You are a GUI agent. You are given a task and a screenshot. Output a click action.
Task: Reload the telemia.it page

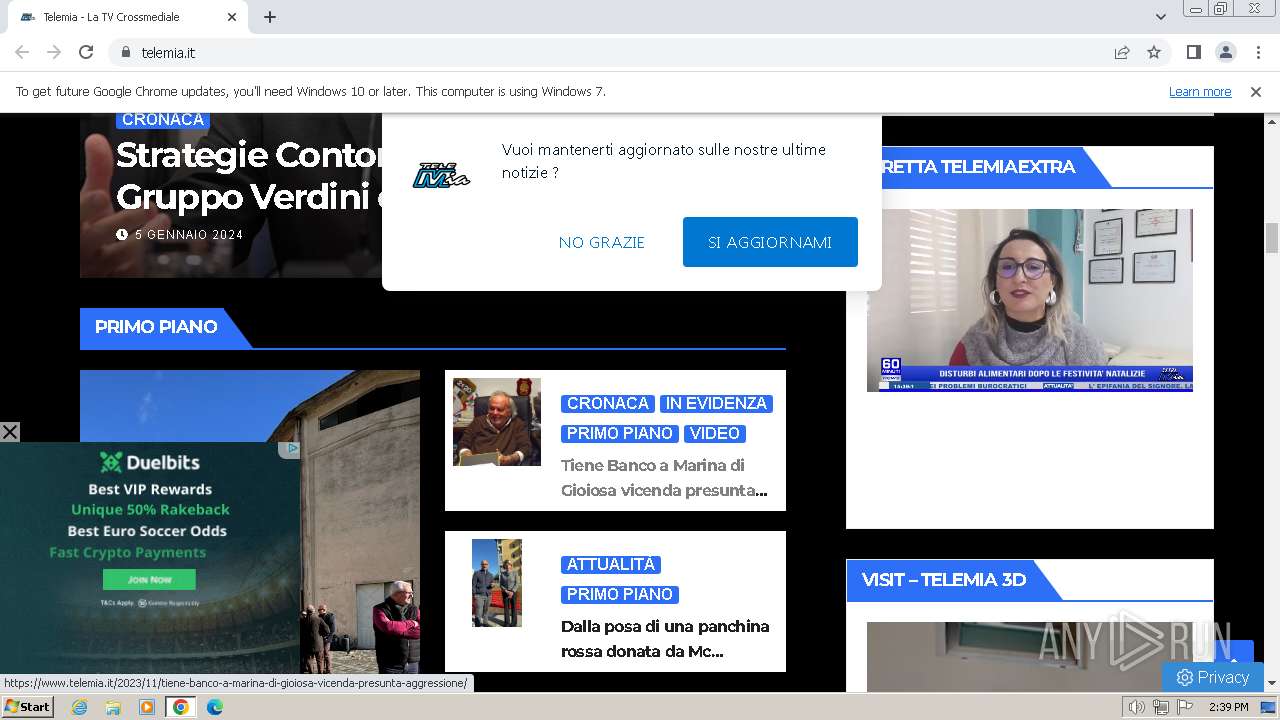(x=86, y=52)
